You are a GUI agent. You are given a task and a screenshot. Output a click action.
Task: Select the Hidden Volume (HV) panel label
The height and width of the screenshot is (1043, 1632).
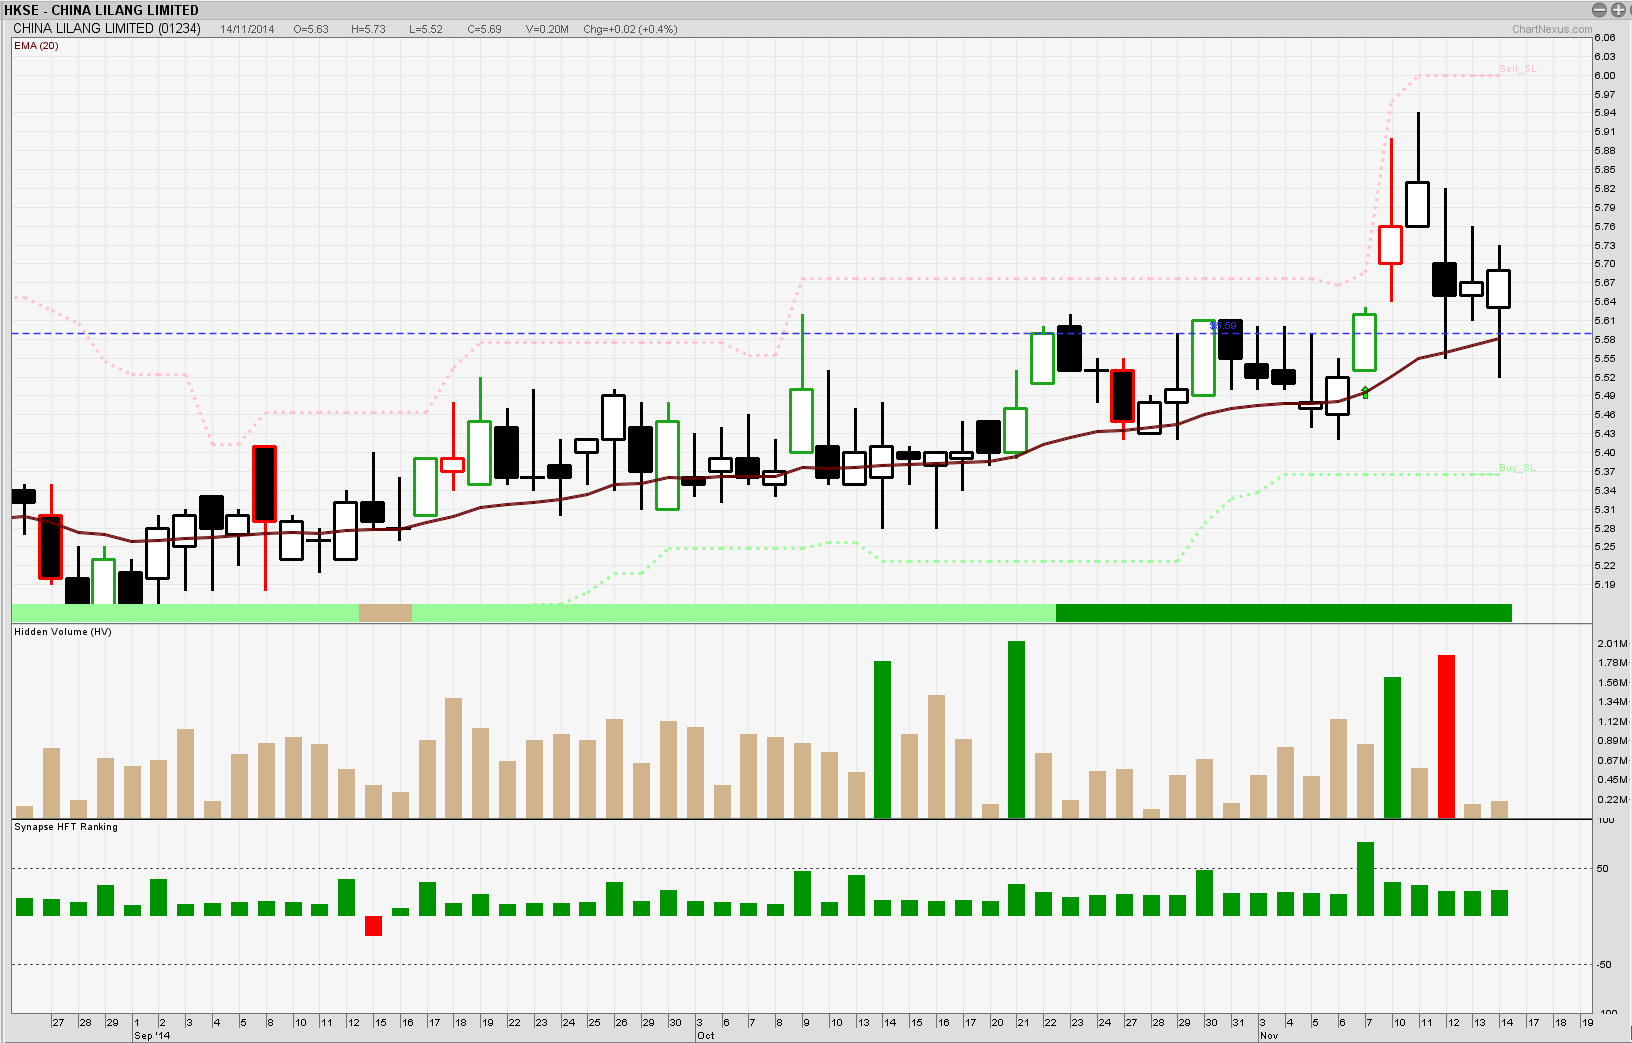[x=62, y=632]
